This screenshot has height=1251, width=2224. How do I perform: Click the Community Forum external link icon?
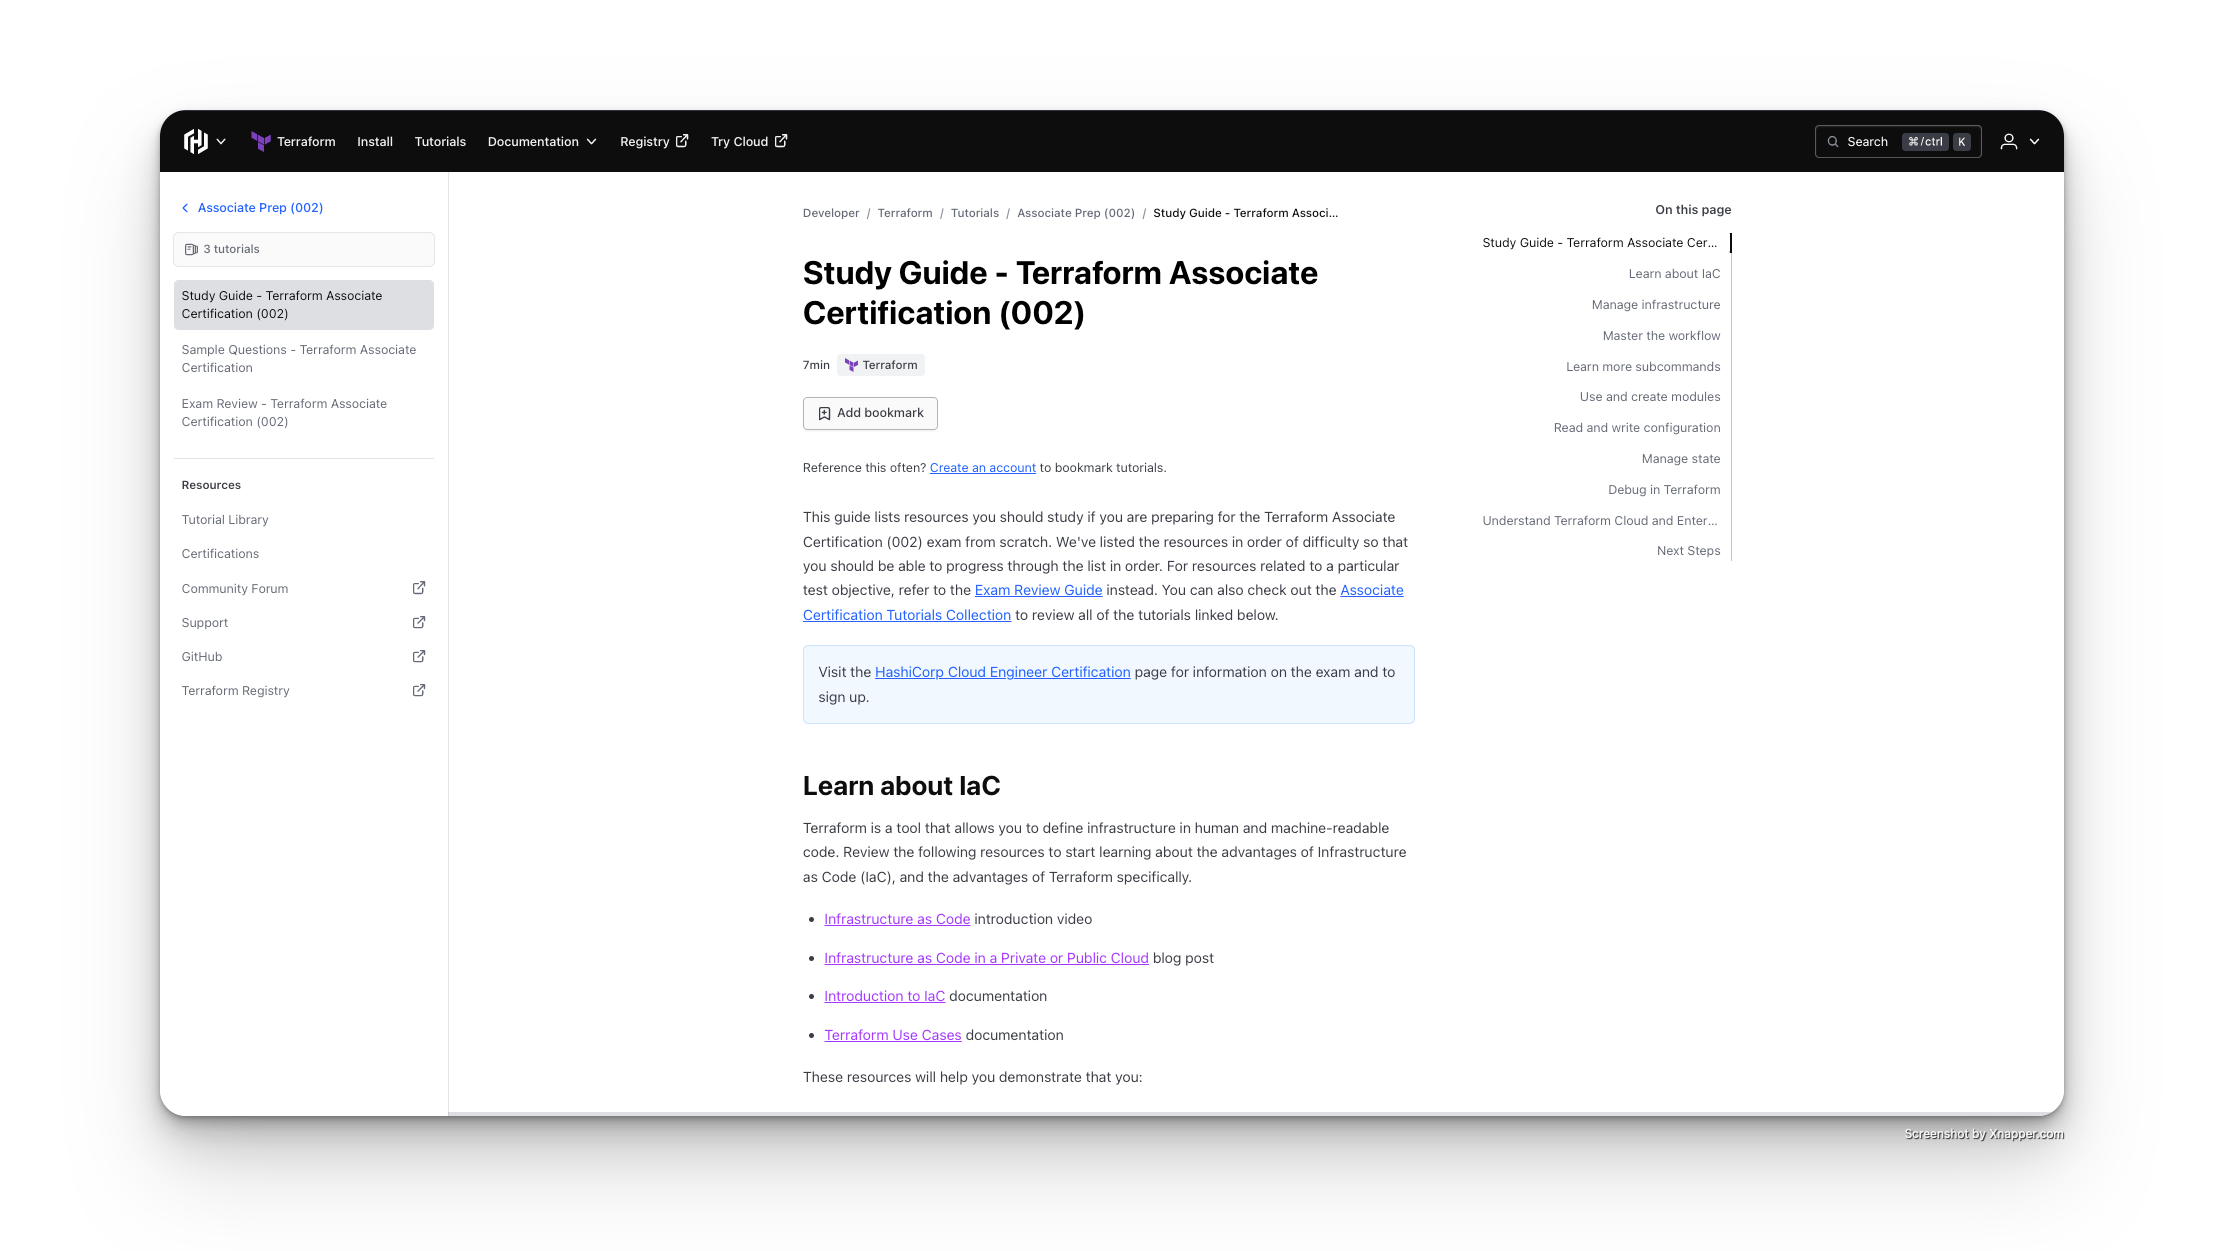[x=419, y=588]
